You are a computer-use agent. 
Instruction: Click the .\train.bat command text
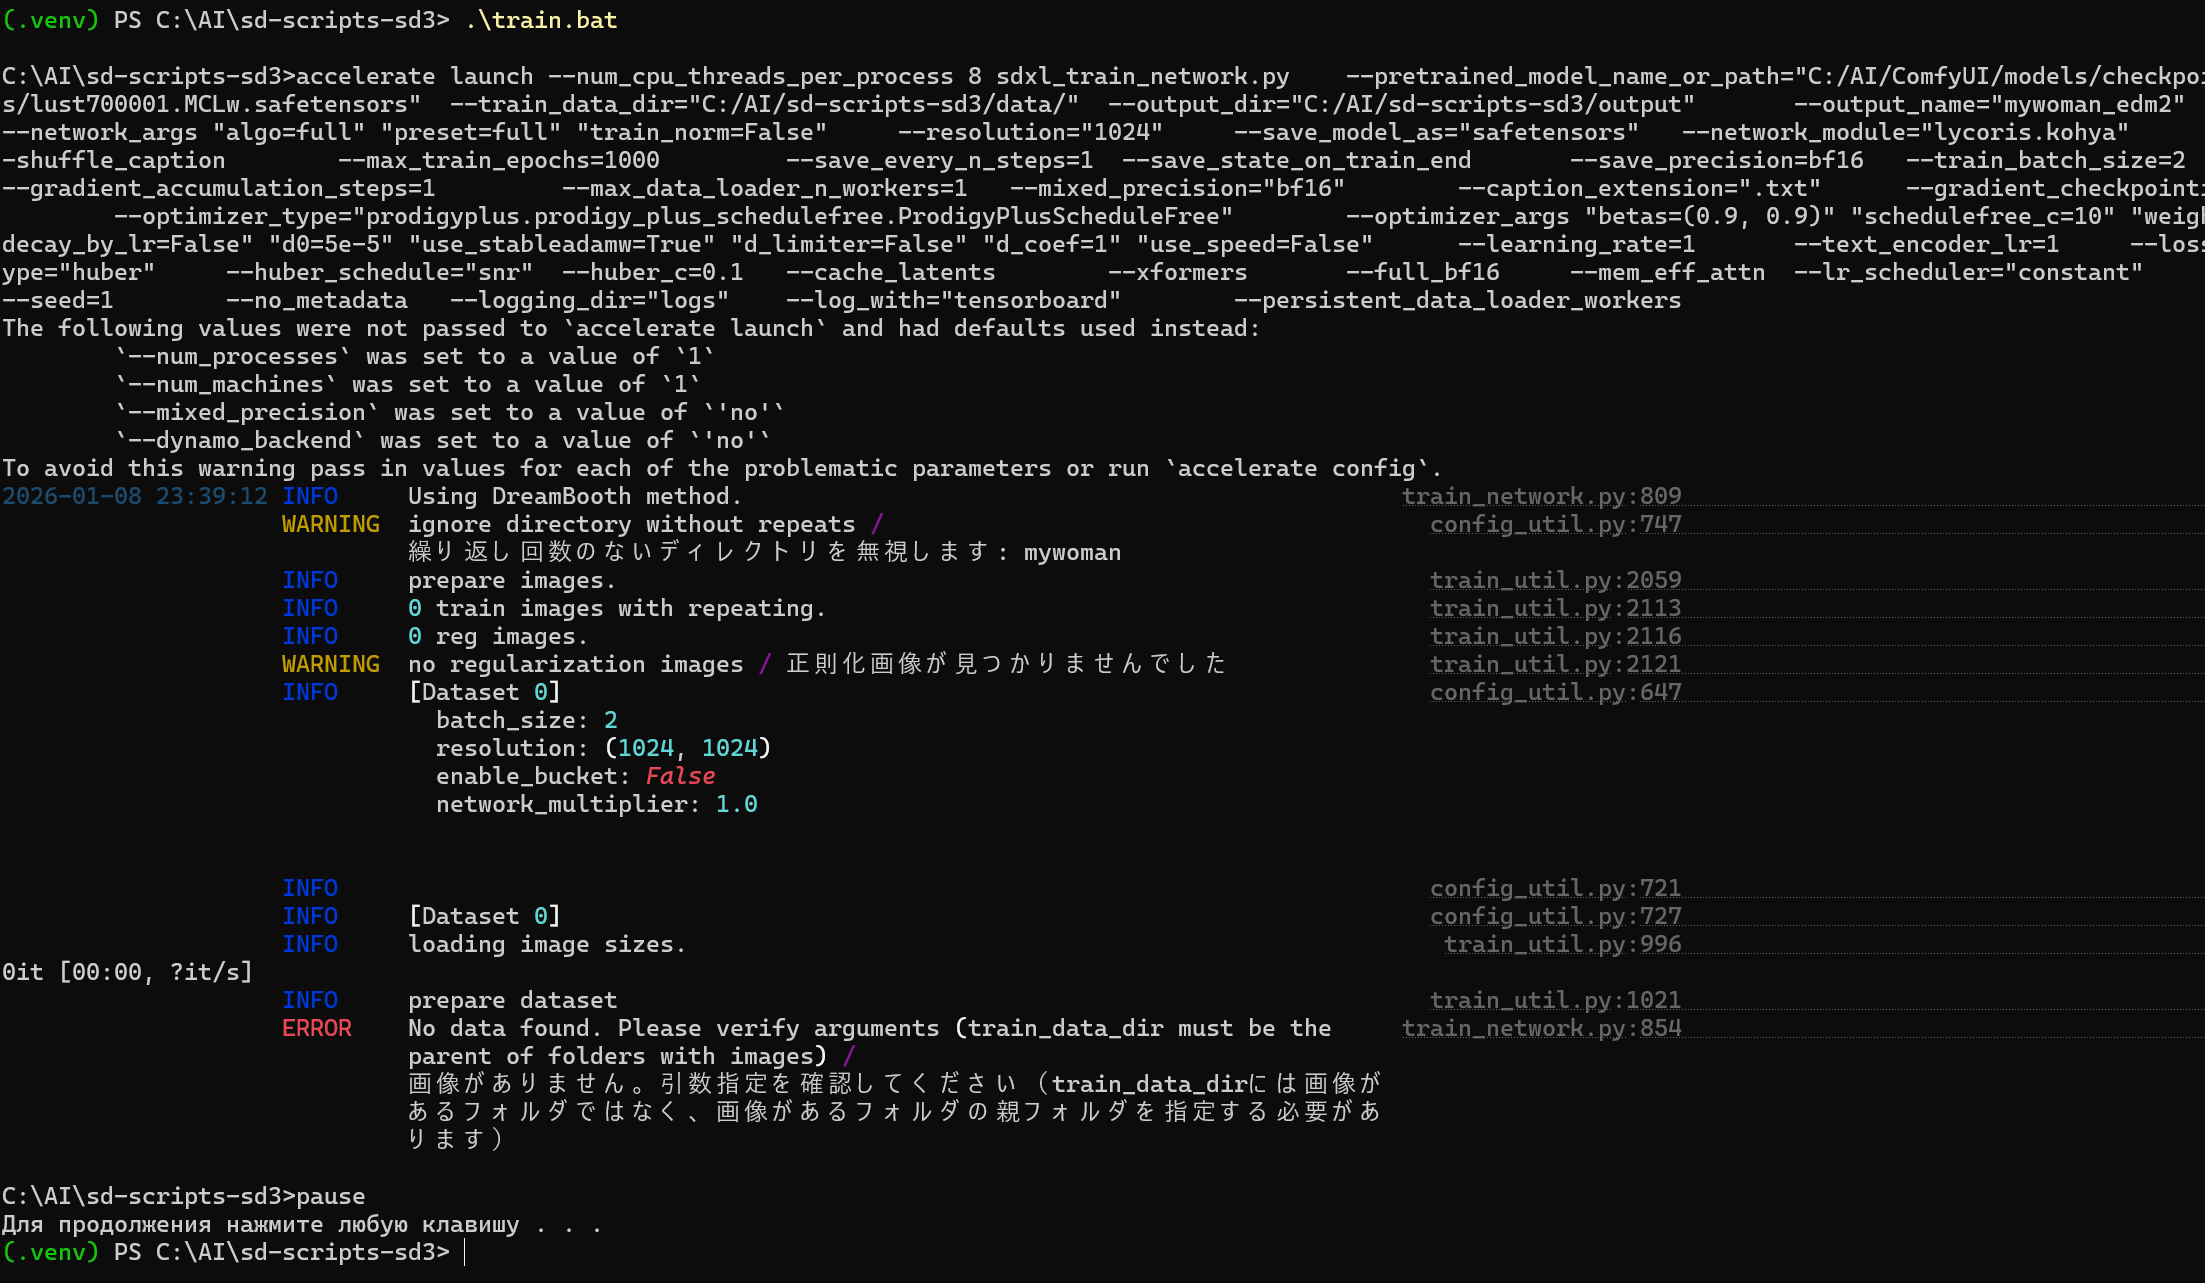[x=541, y=20]
